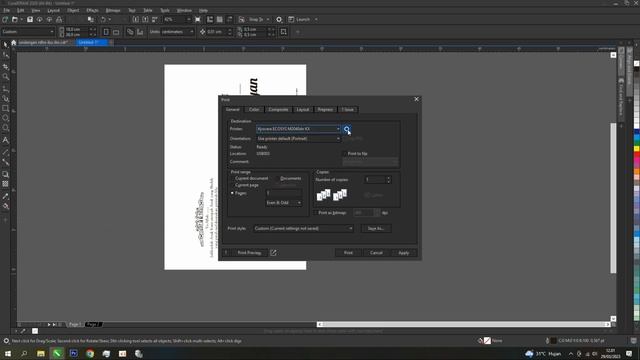Viewport: 640px width, 360px height.
Task: Click the Chrome icon in Windows taskbar
Action: tap(90, 353)
